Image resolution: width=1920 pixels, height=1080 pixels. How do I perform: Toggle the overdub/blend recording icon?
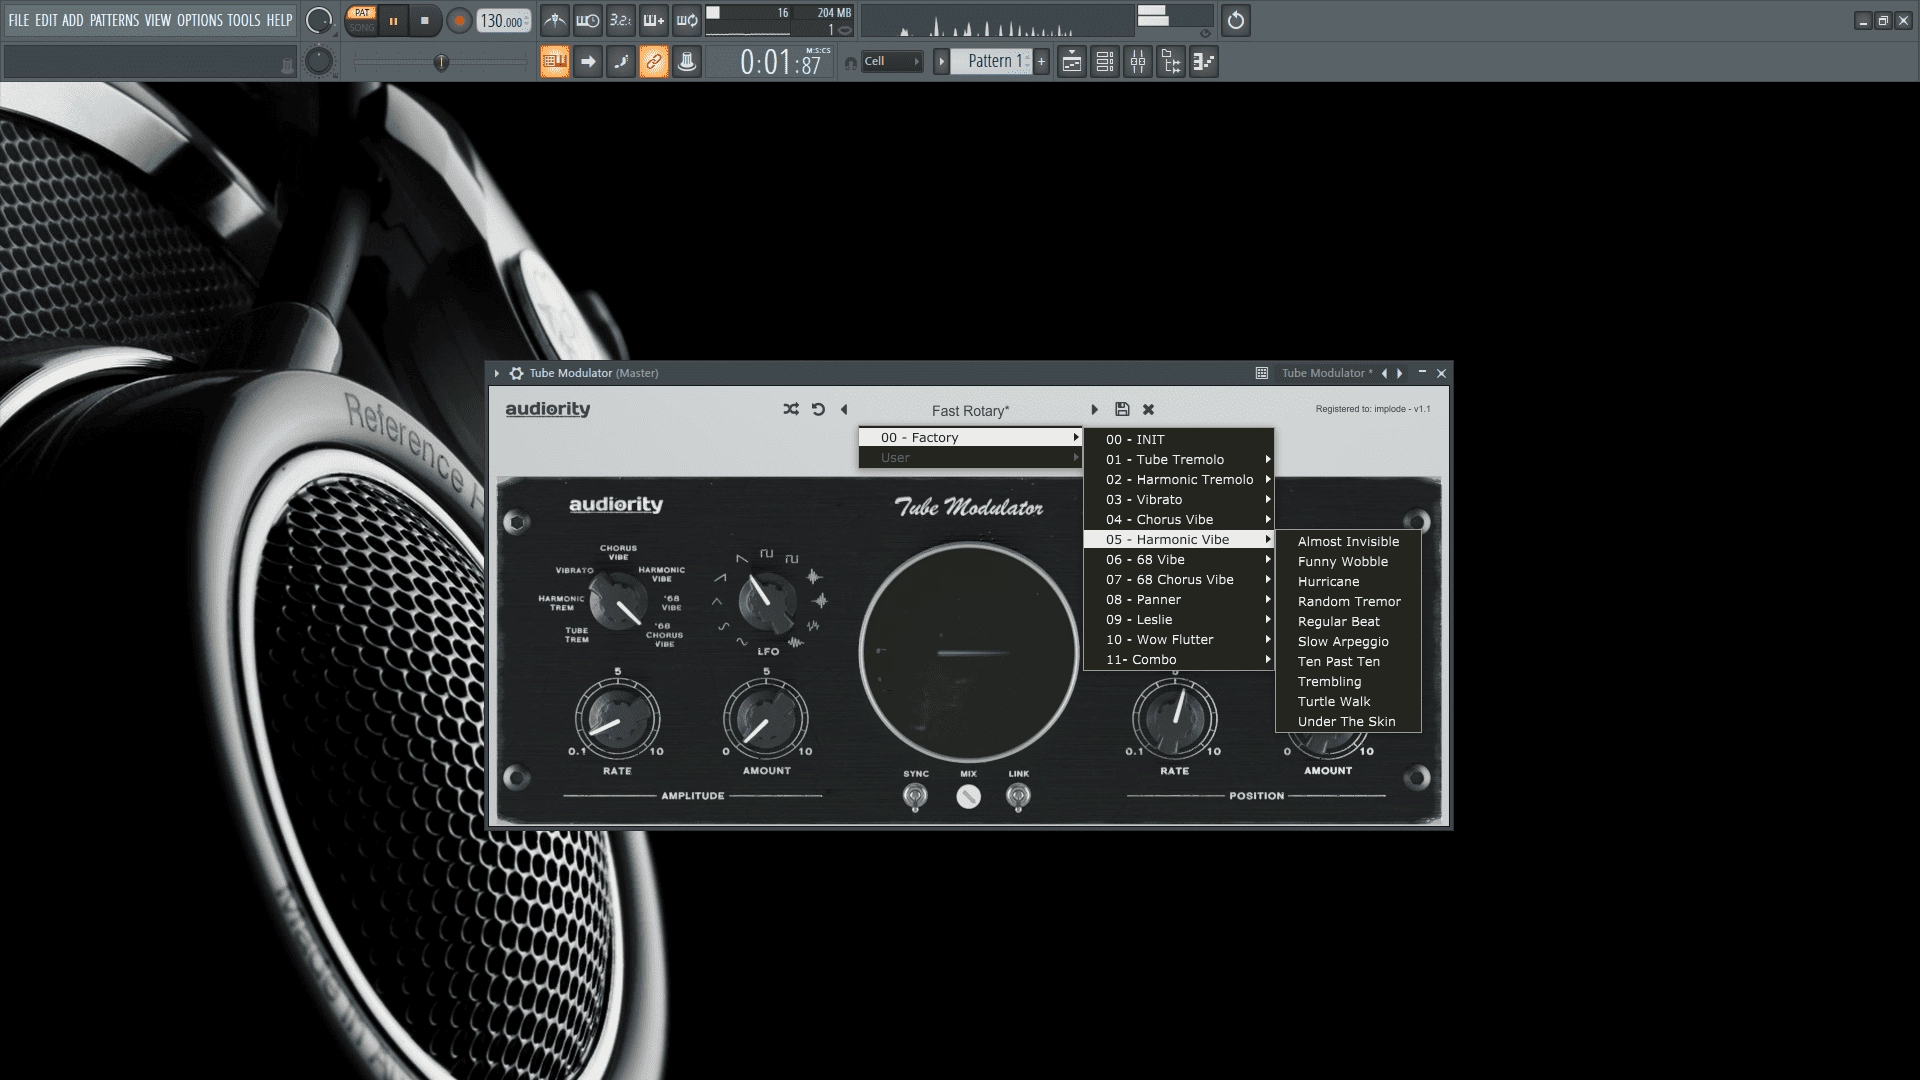point(654,20)
